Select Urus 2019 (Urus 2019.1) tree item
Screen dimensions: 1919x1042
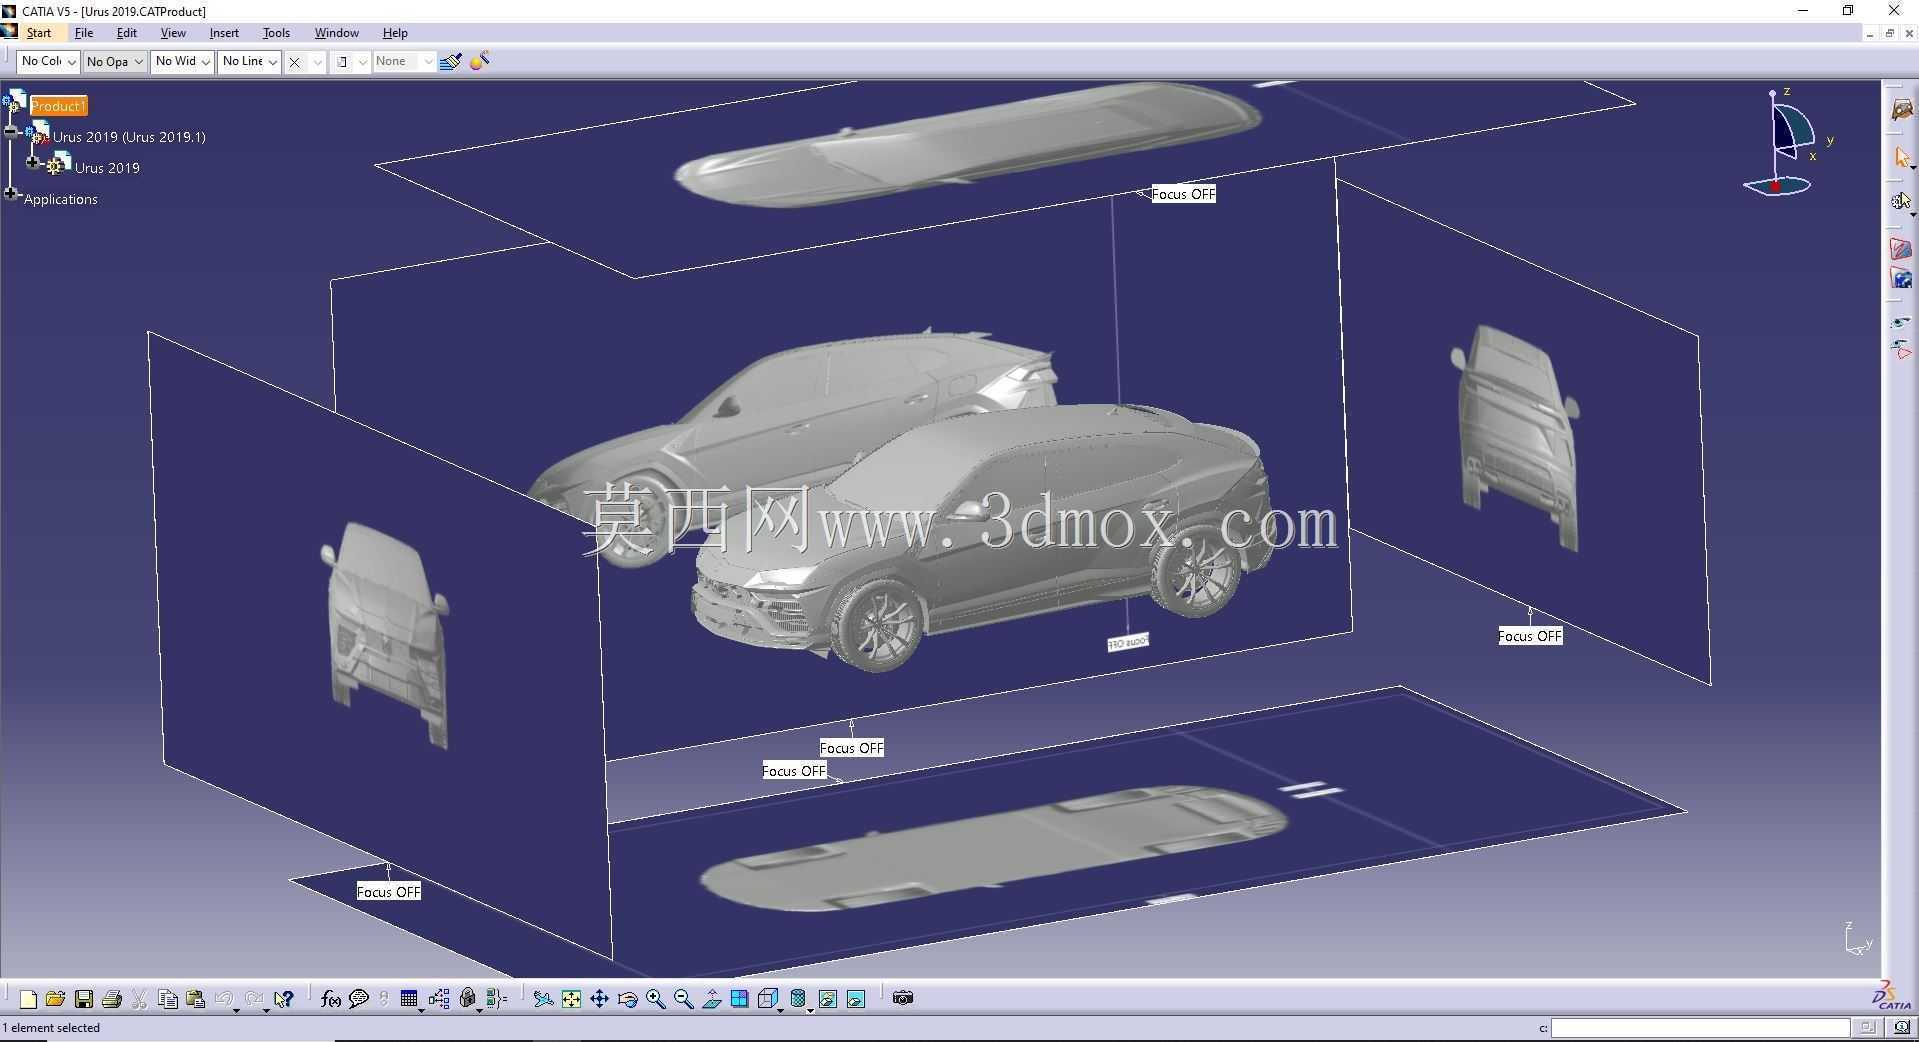129,137
